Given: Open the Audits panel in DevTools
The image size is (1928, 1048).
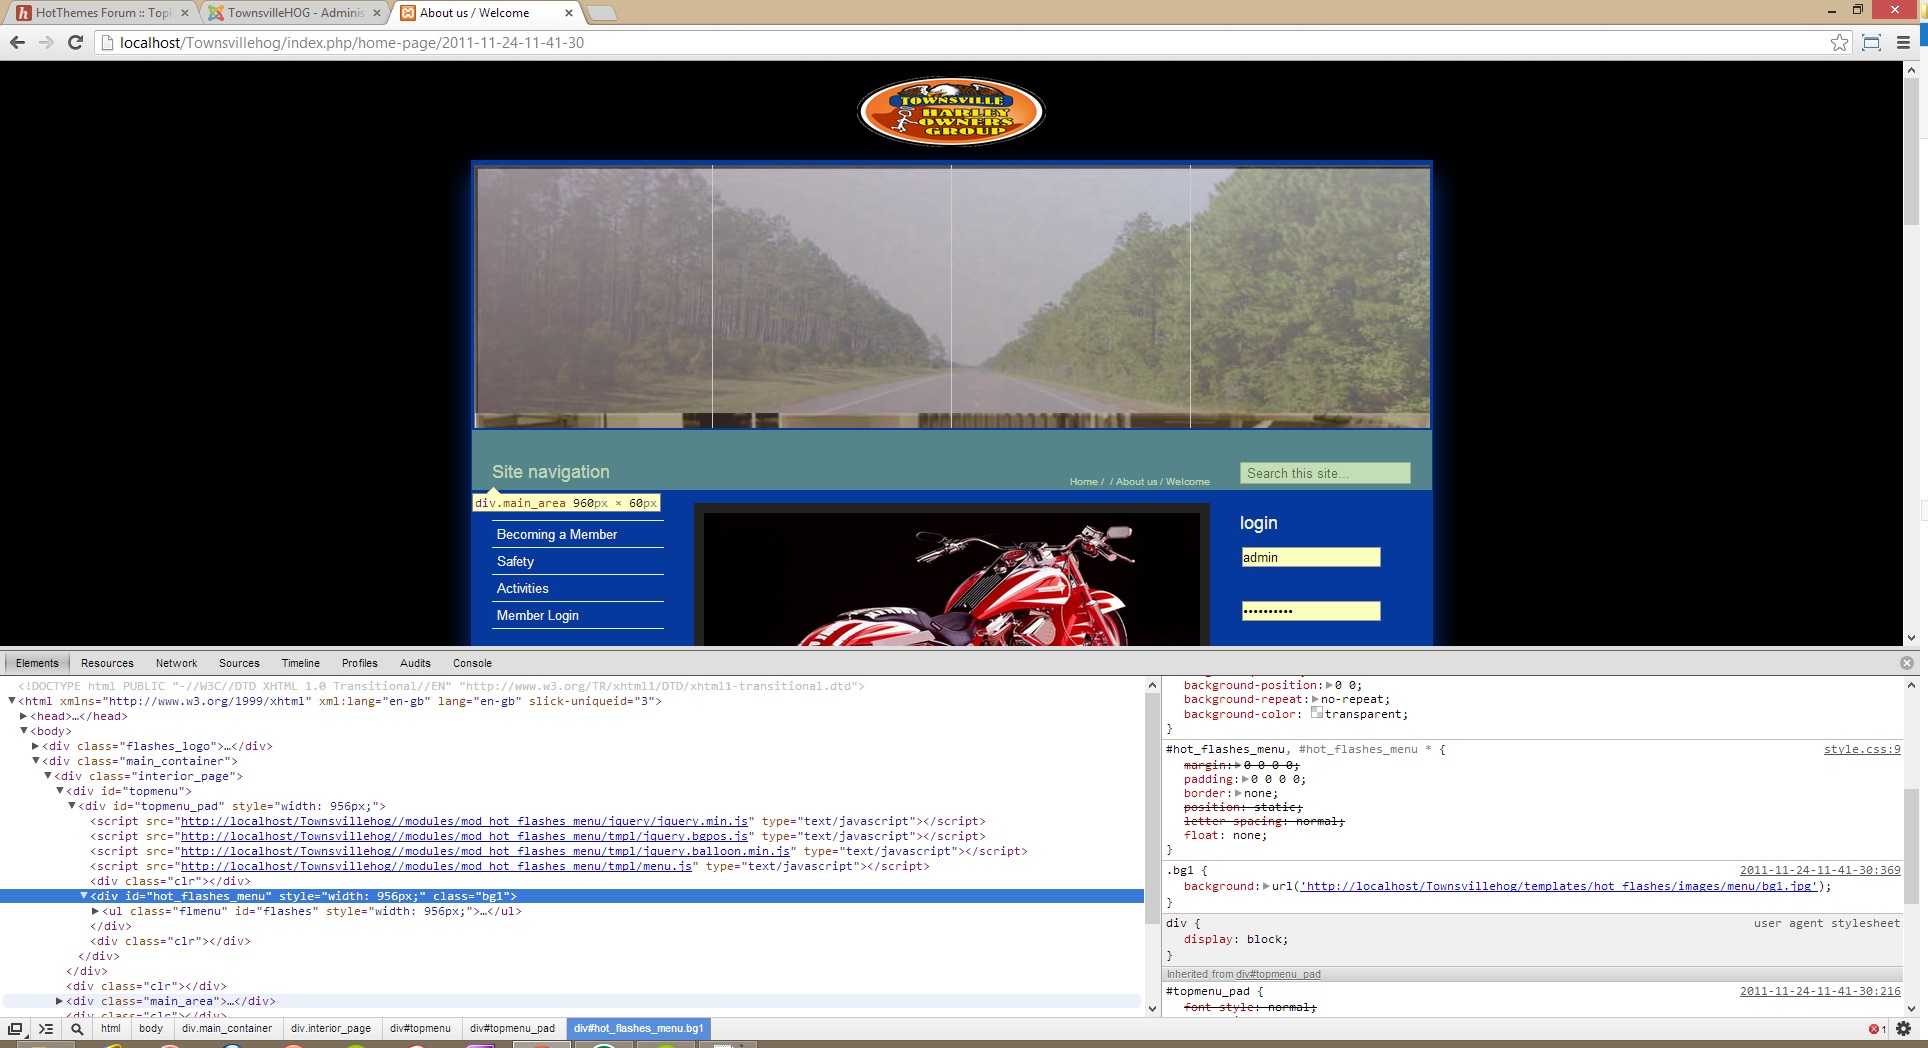Looking at the screenshot, I should pos(415,663).
